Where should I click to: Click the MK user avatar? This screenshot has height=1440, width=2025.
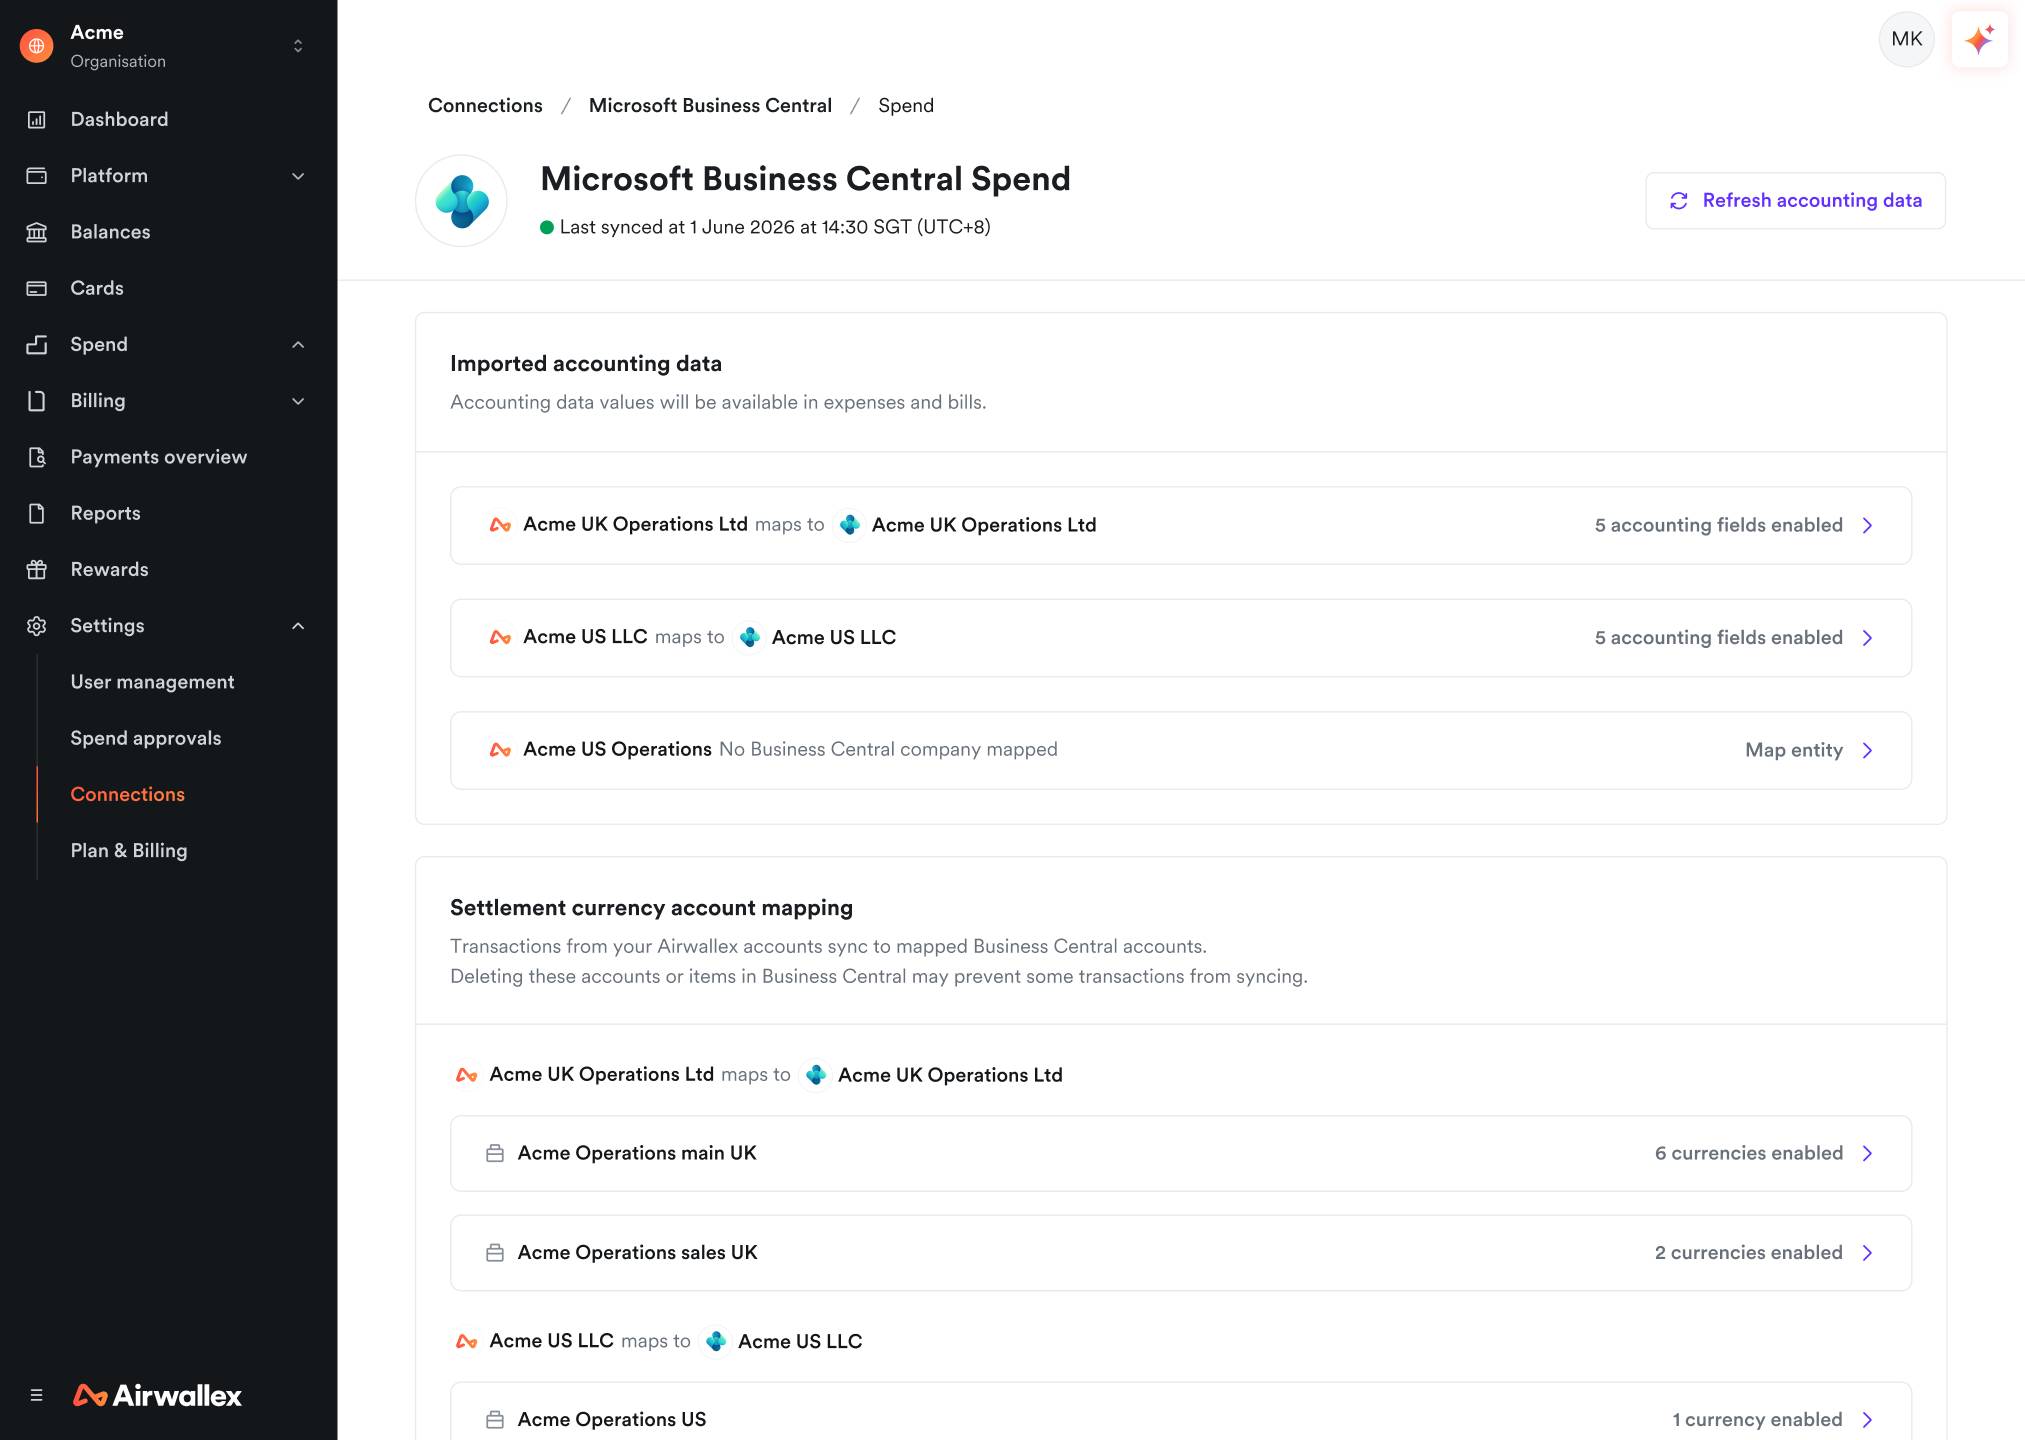(1907, 39)
